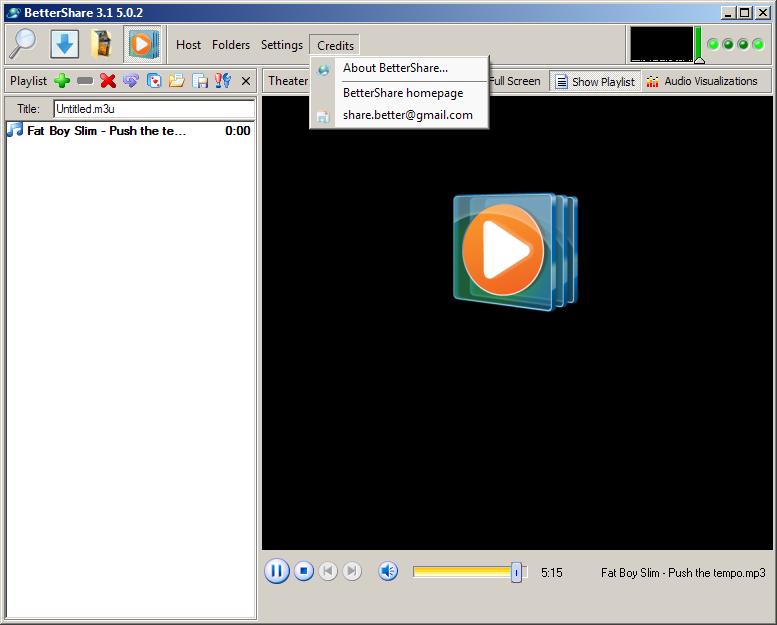777x625 pixels.
Task: Open the downloads blue arrow view
Action: [x=64, y=44]
